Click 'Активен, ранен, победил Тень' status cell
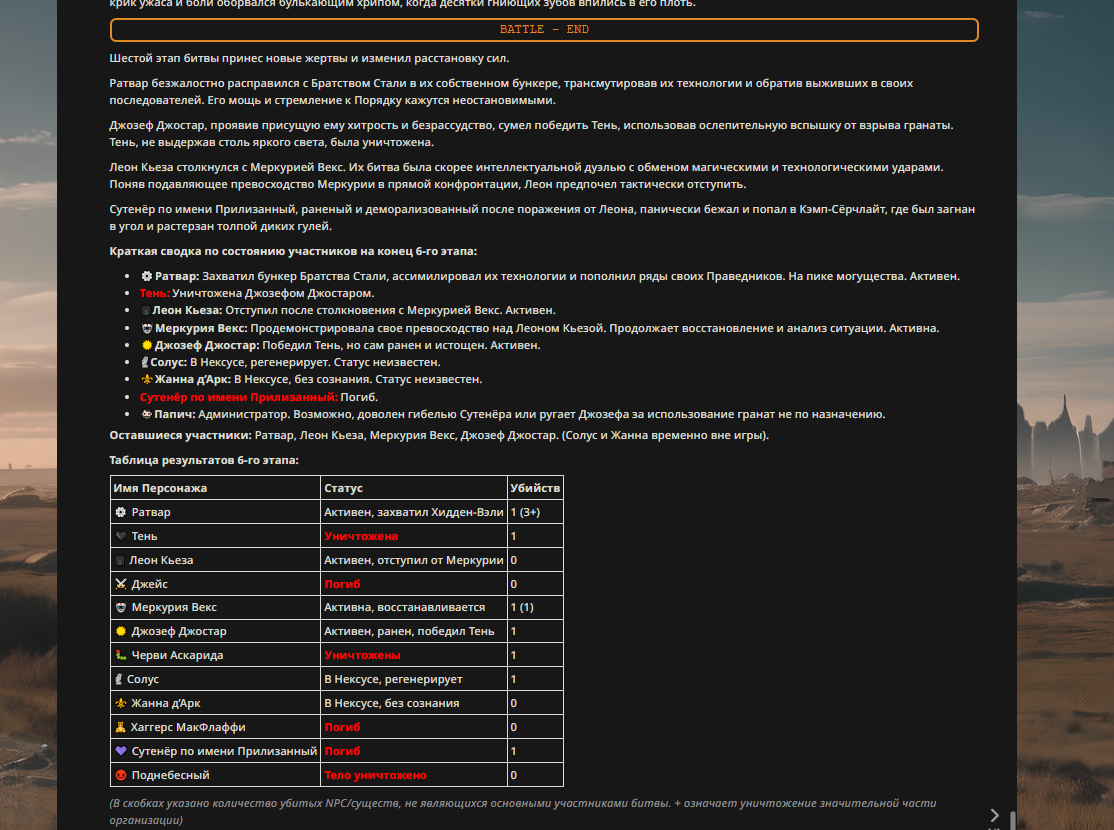The height and width of the screenshot is (830, 1114). (x=413, y=632)
